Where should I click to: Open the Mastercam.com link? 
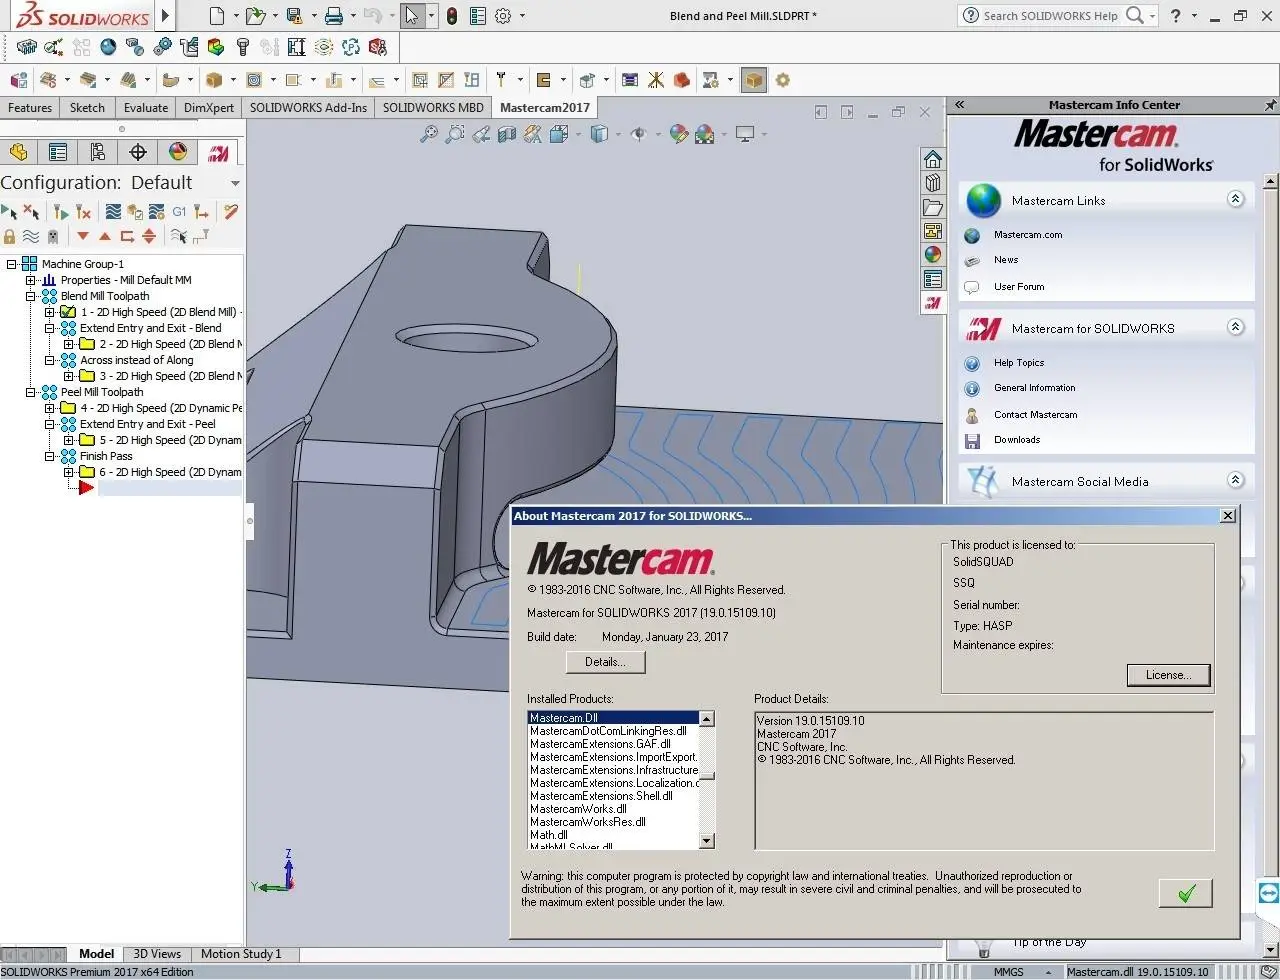pos(1028,235)
